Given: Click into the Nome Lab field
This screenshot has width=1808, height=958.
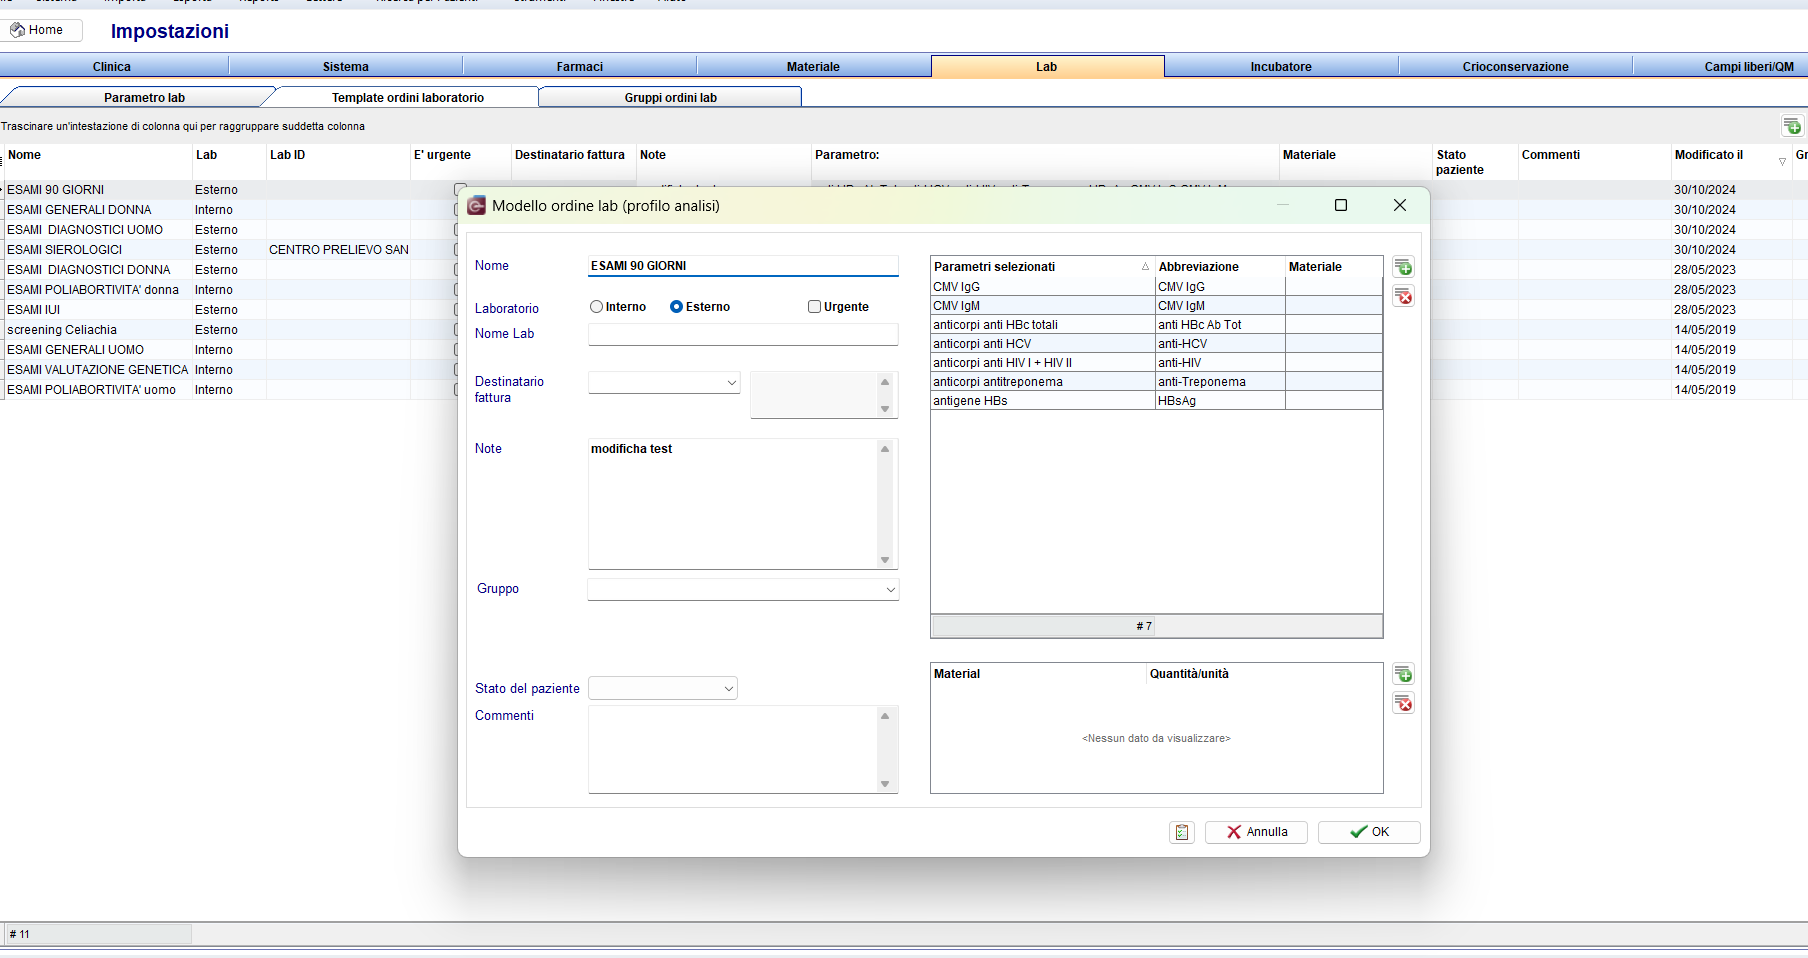Looking at the screenshot, I should (743, 334).
